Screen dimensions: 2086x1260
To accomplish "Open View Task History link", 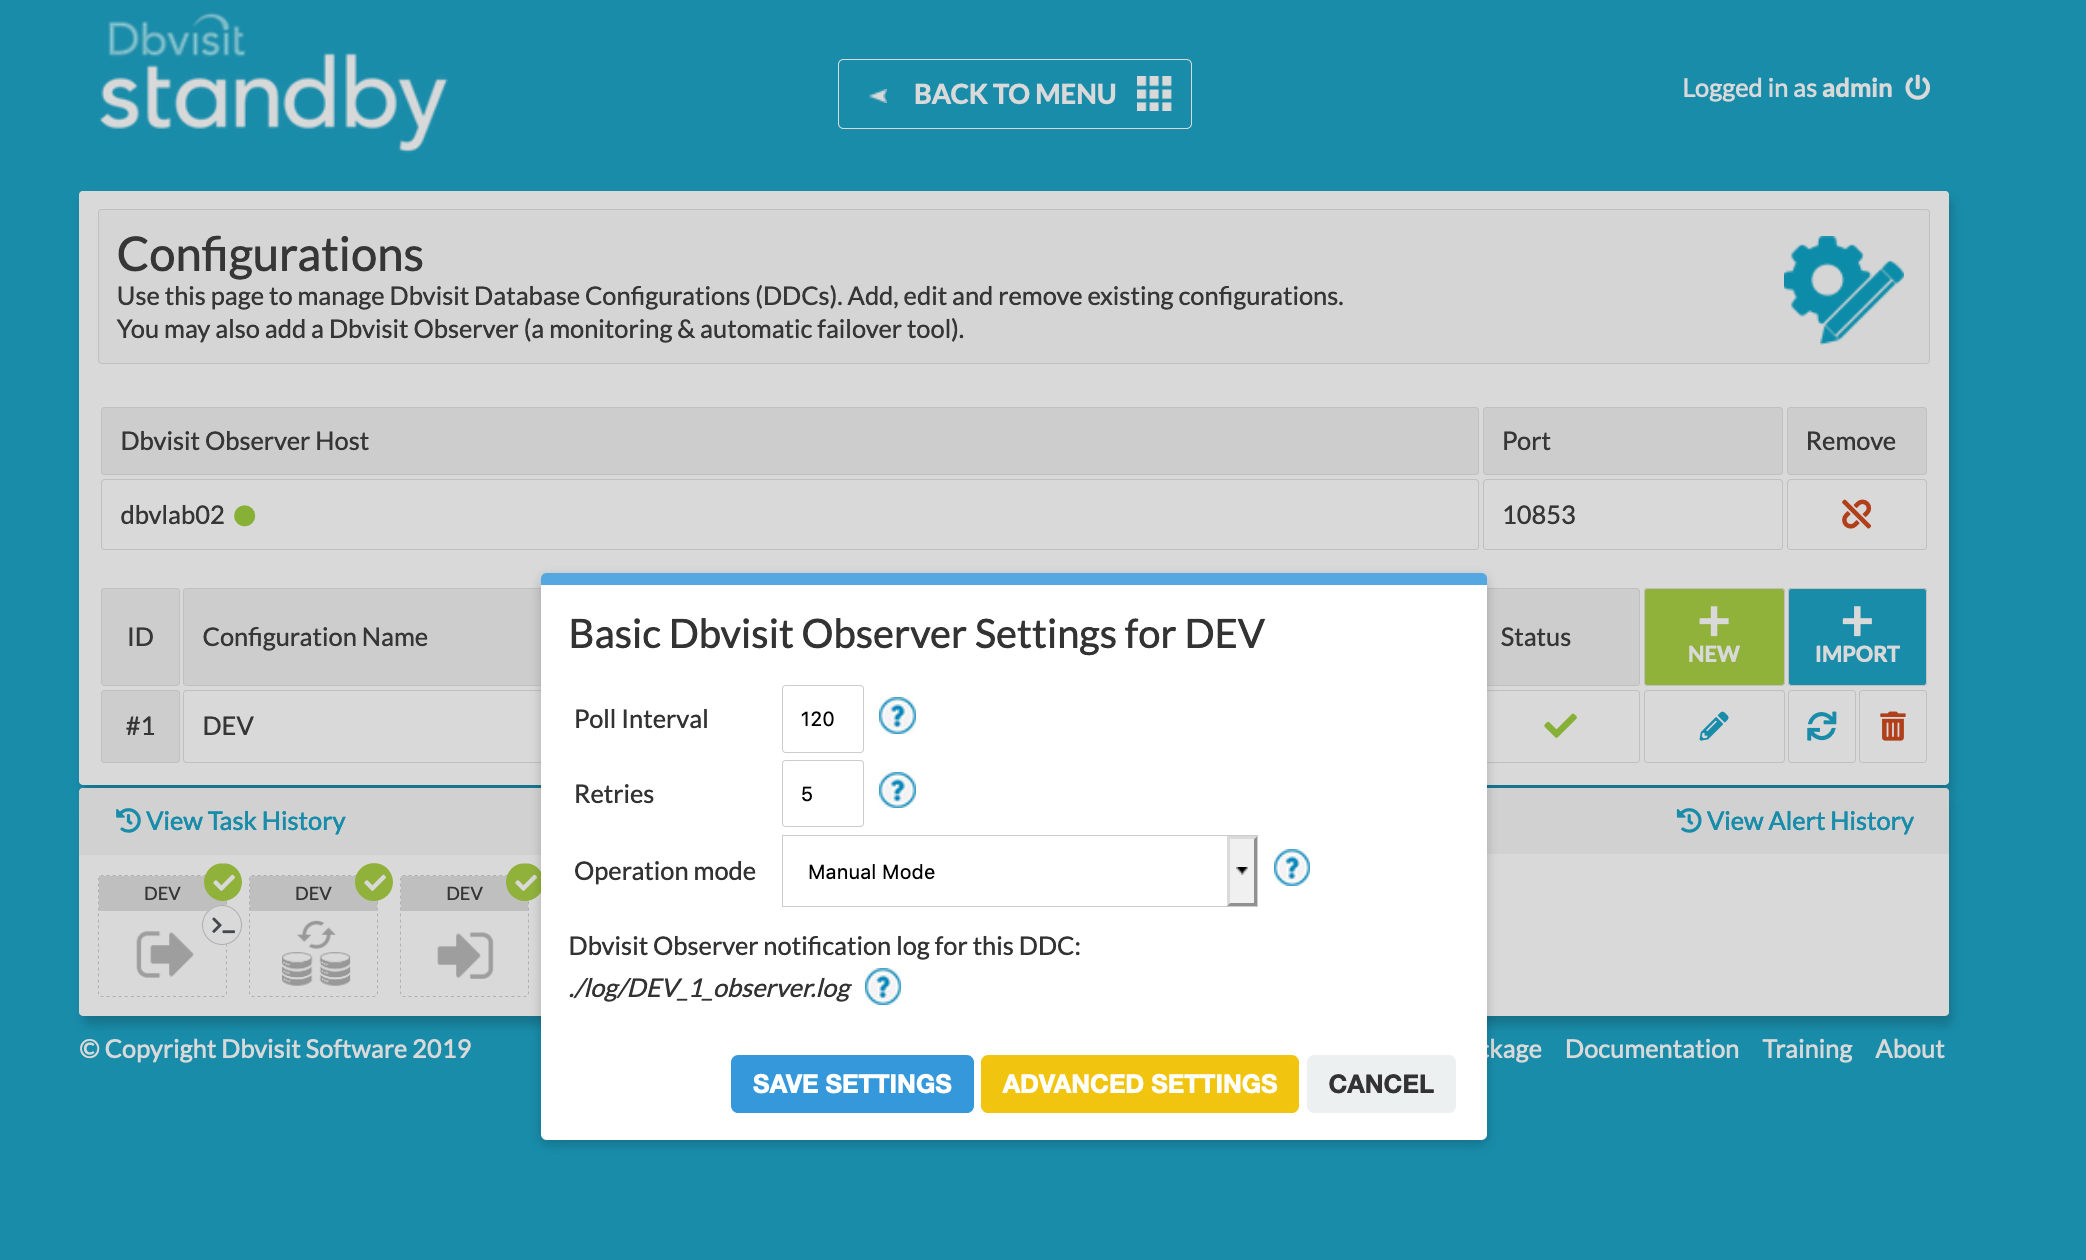I will (x=231, y=821).
